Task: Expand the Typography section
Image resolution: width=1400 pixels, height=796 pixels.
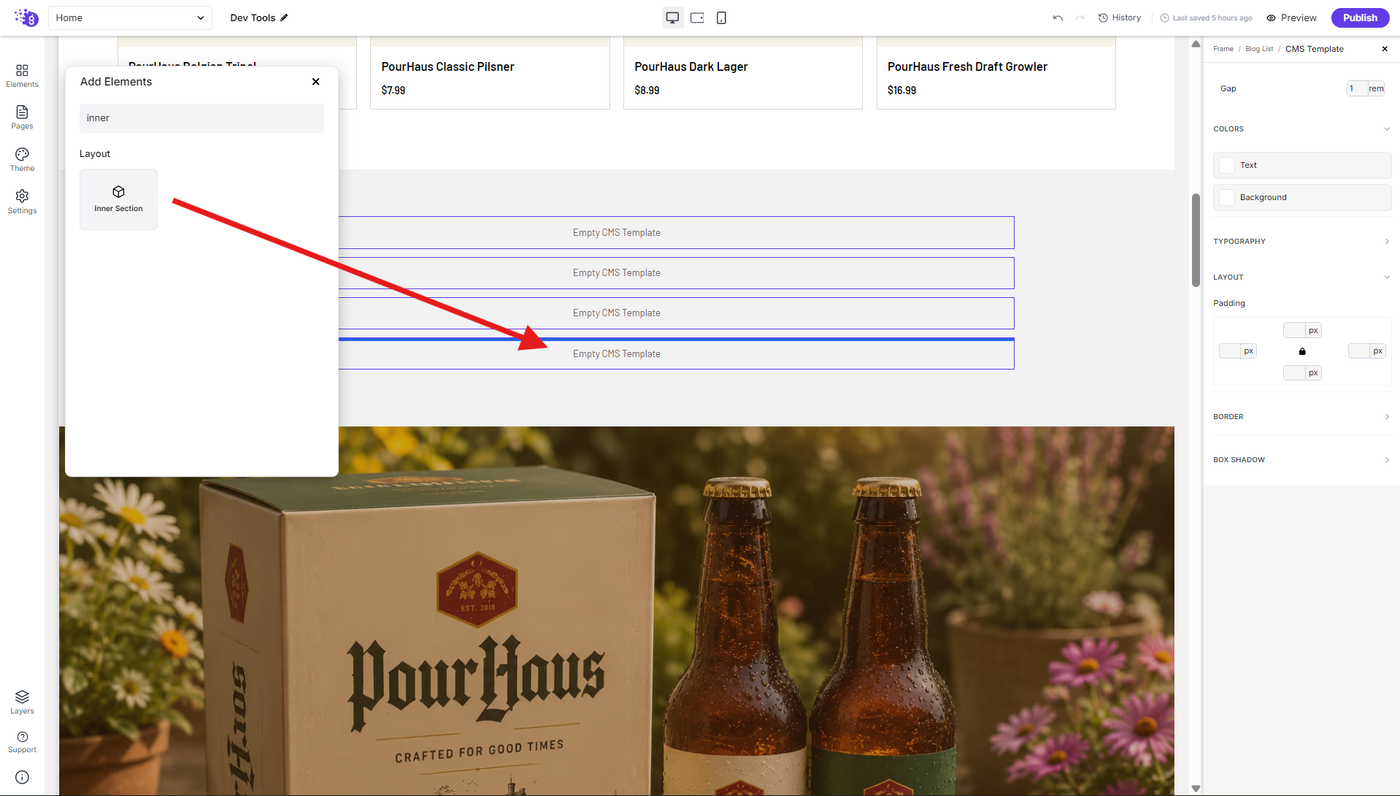Action: pos(1302,241)
